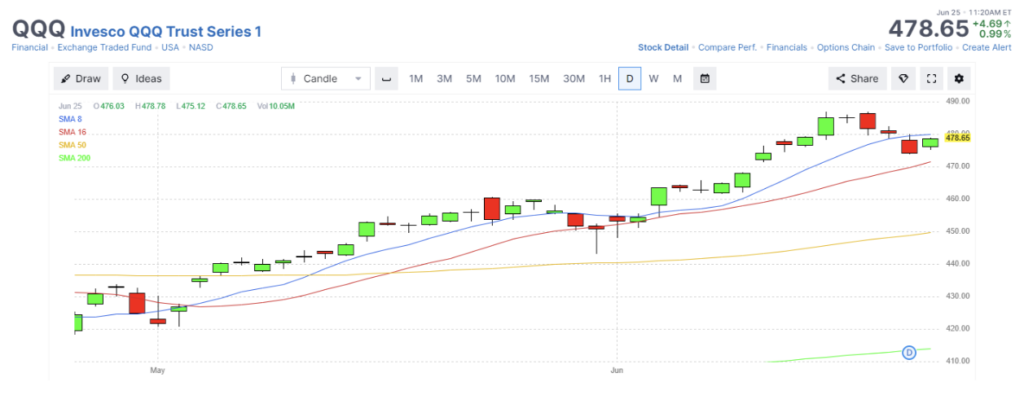The width and height of the screenshot is (1024, 404).
Task: Click the QQQ ticker heading
Action: (x=38, y=29)
